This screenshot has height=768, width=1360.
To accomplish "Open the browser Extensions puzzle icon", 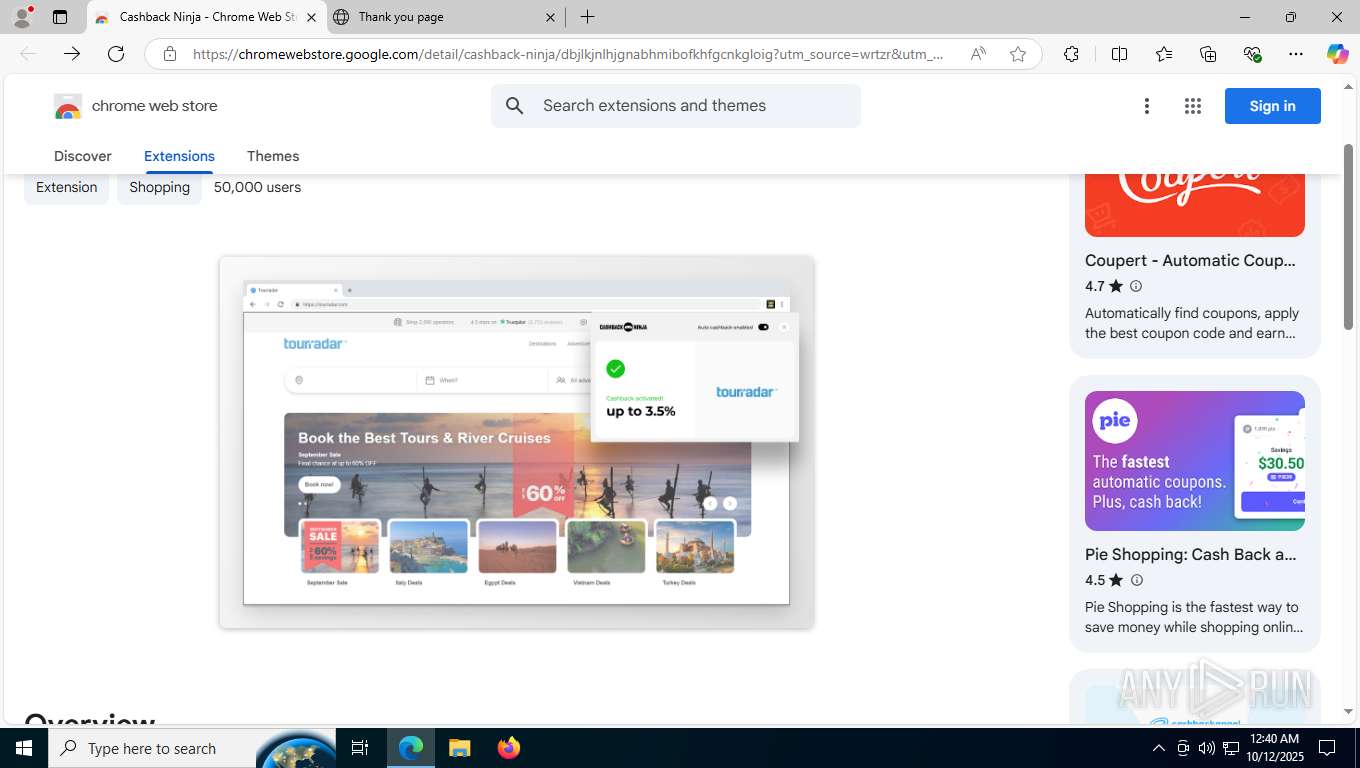I will [x=1071, y=54].
